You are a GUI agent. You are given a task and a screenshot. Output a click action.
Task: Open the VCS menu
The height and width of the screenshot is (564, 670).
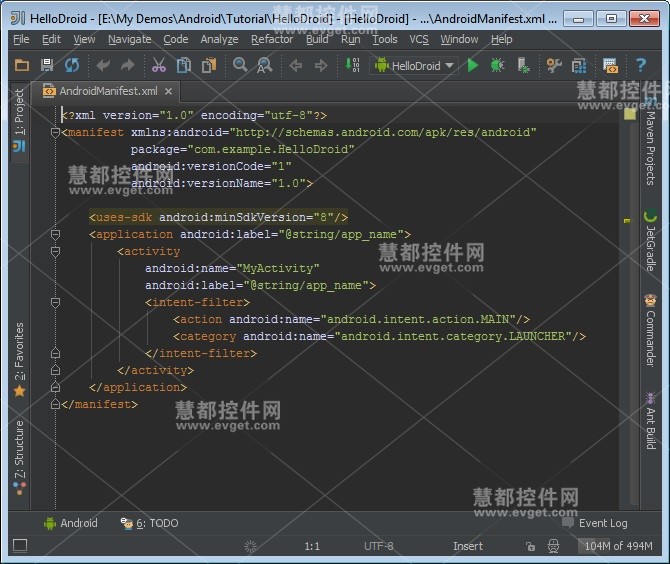click(x=419, y=39)
